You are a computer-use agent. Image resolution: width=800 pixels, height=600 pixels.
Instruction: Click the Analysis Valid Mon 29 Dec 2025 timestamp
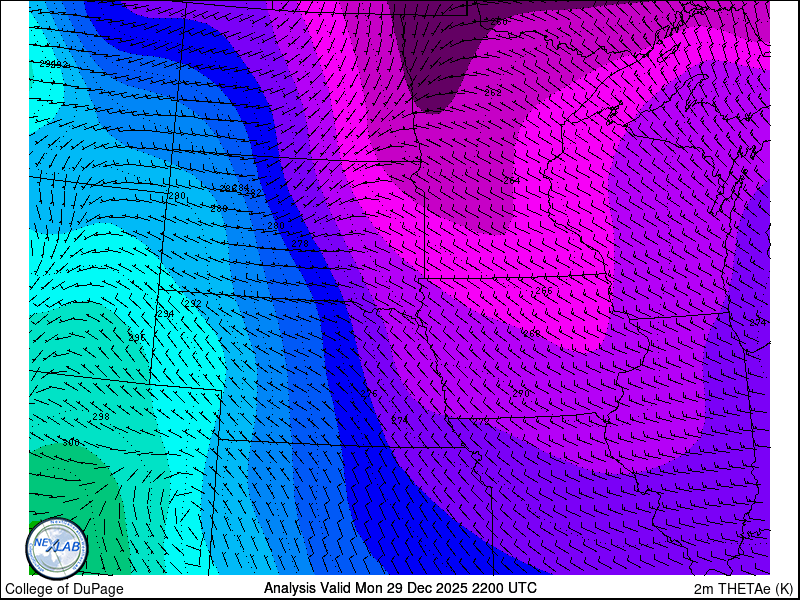click(x=400, y=588)
